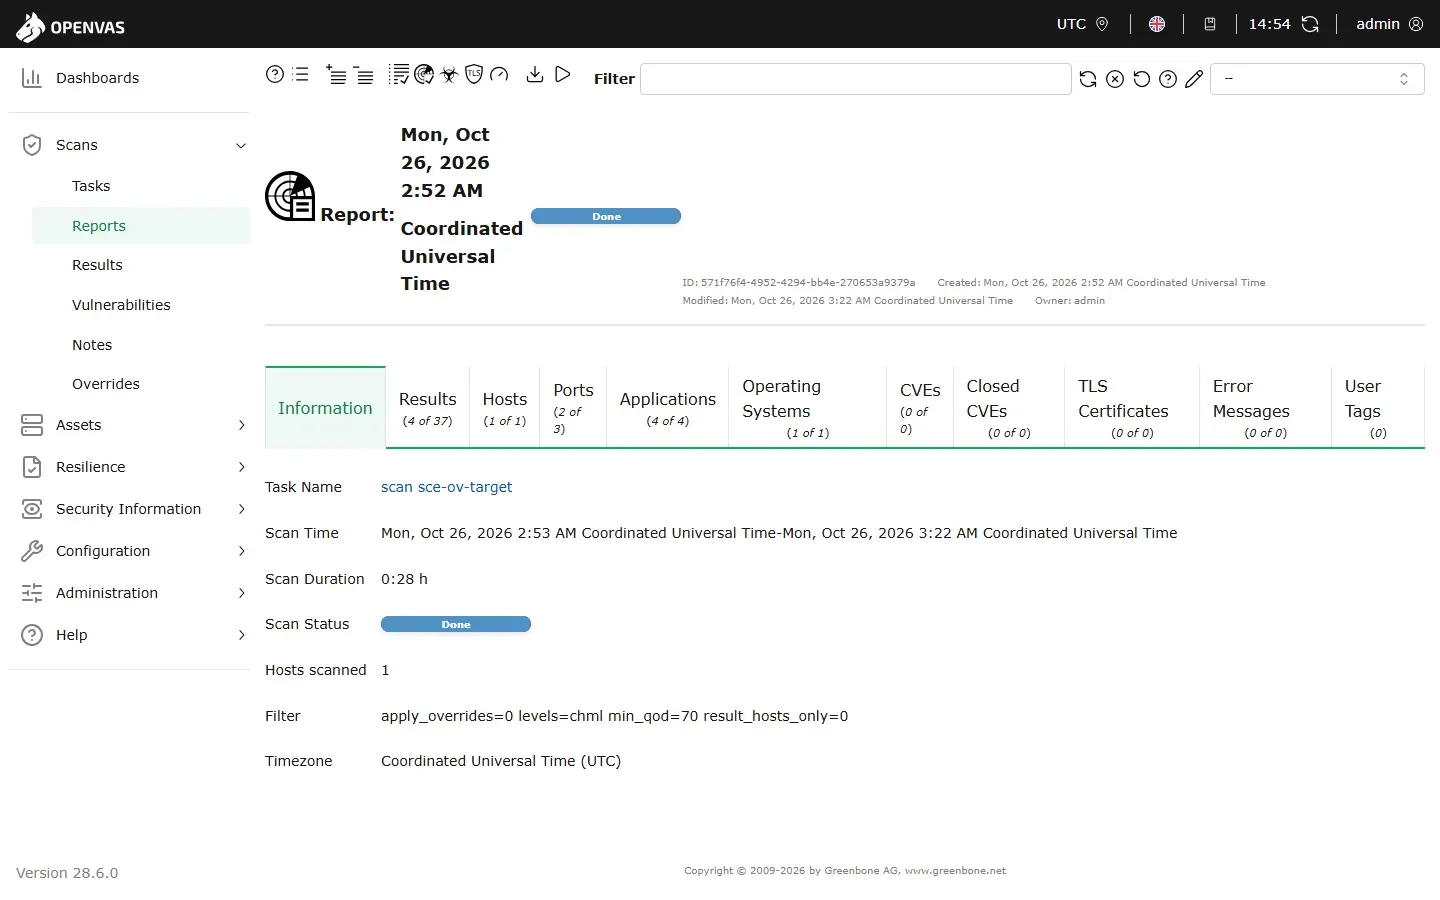Expand the Administration menu
Screen dimensions: 1440x900
click(x=241, y=593)
